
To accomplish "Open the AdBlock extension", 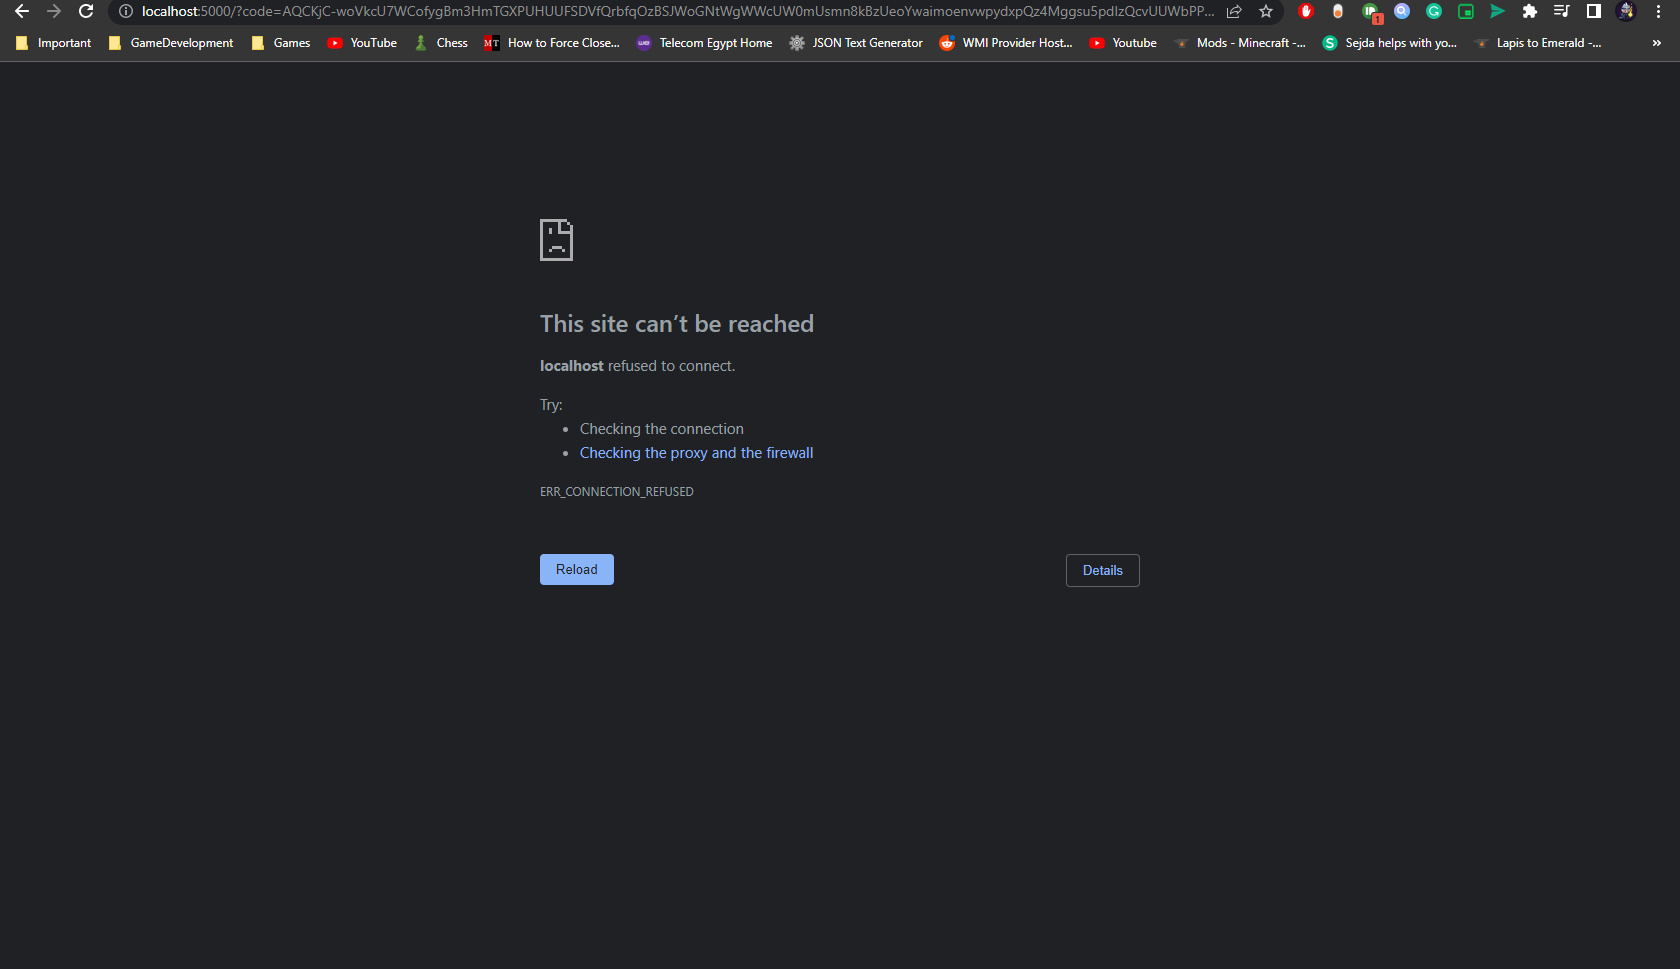I will click(1305, 12).
